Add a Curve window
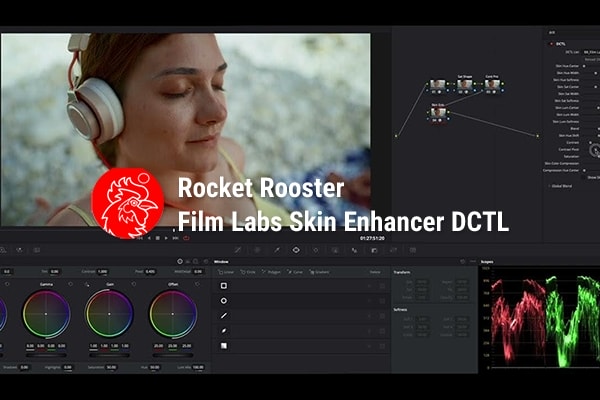 coord(295,272)
